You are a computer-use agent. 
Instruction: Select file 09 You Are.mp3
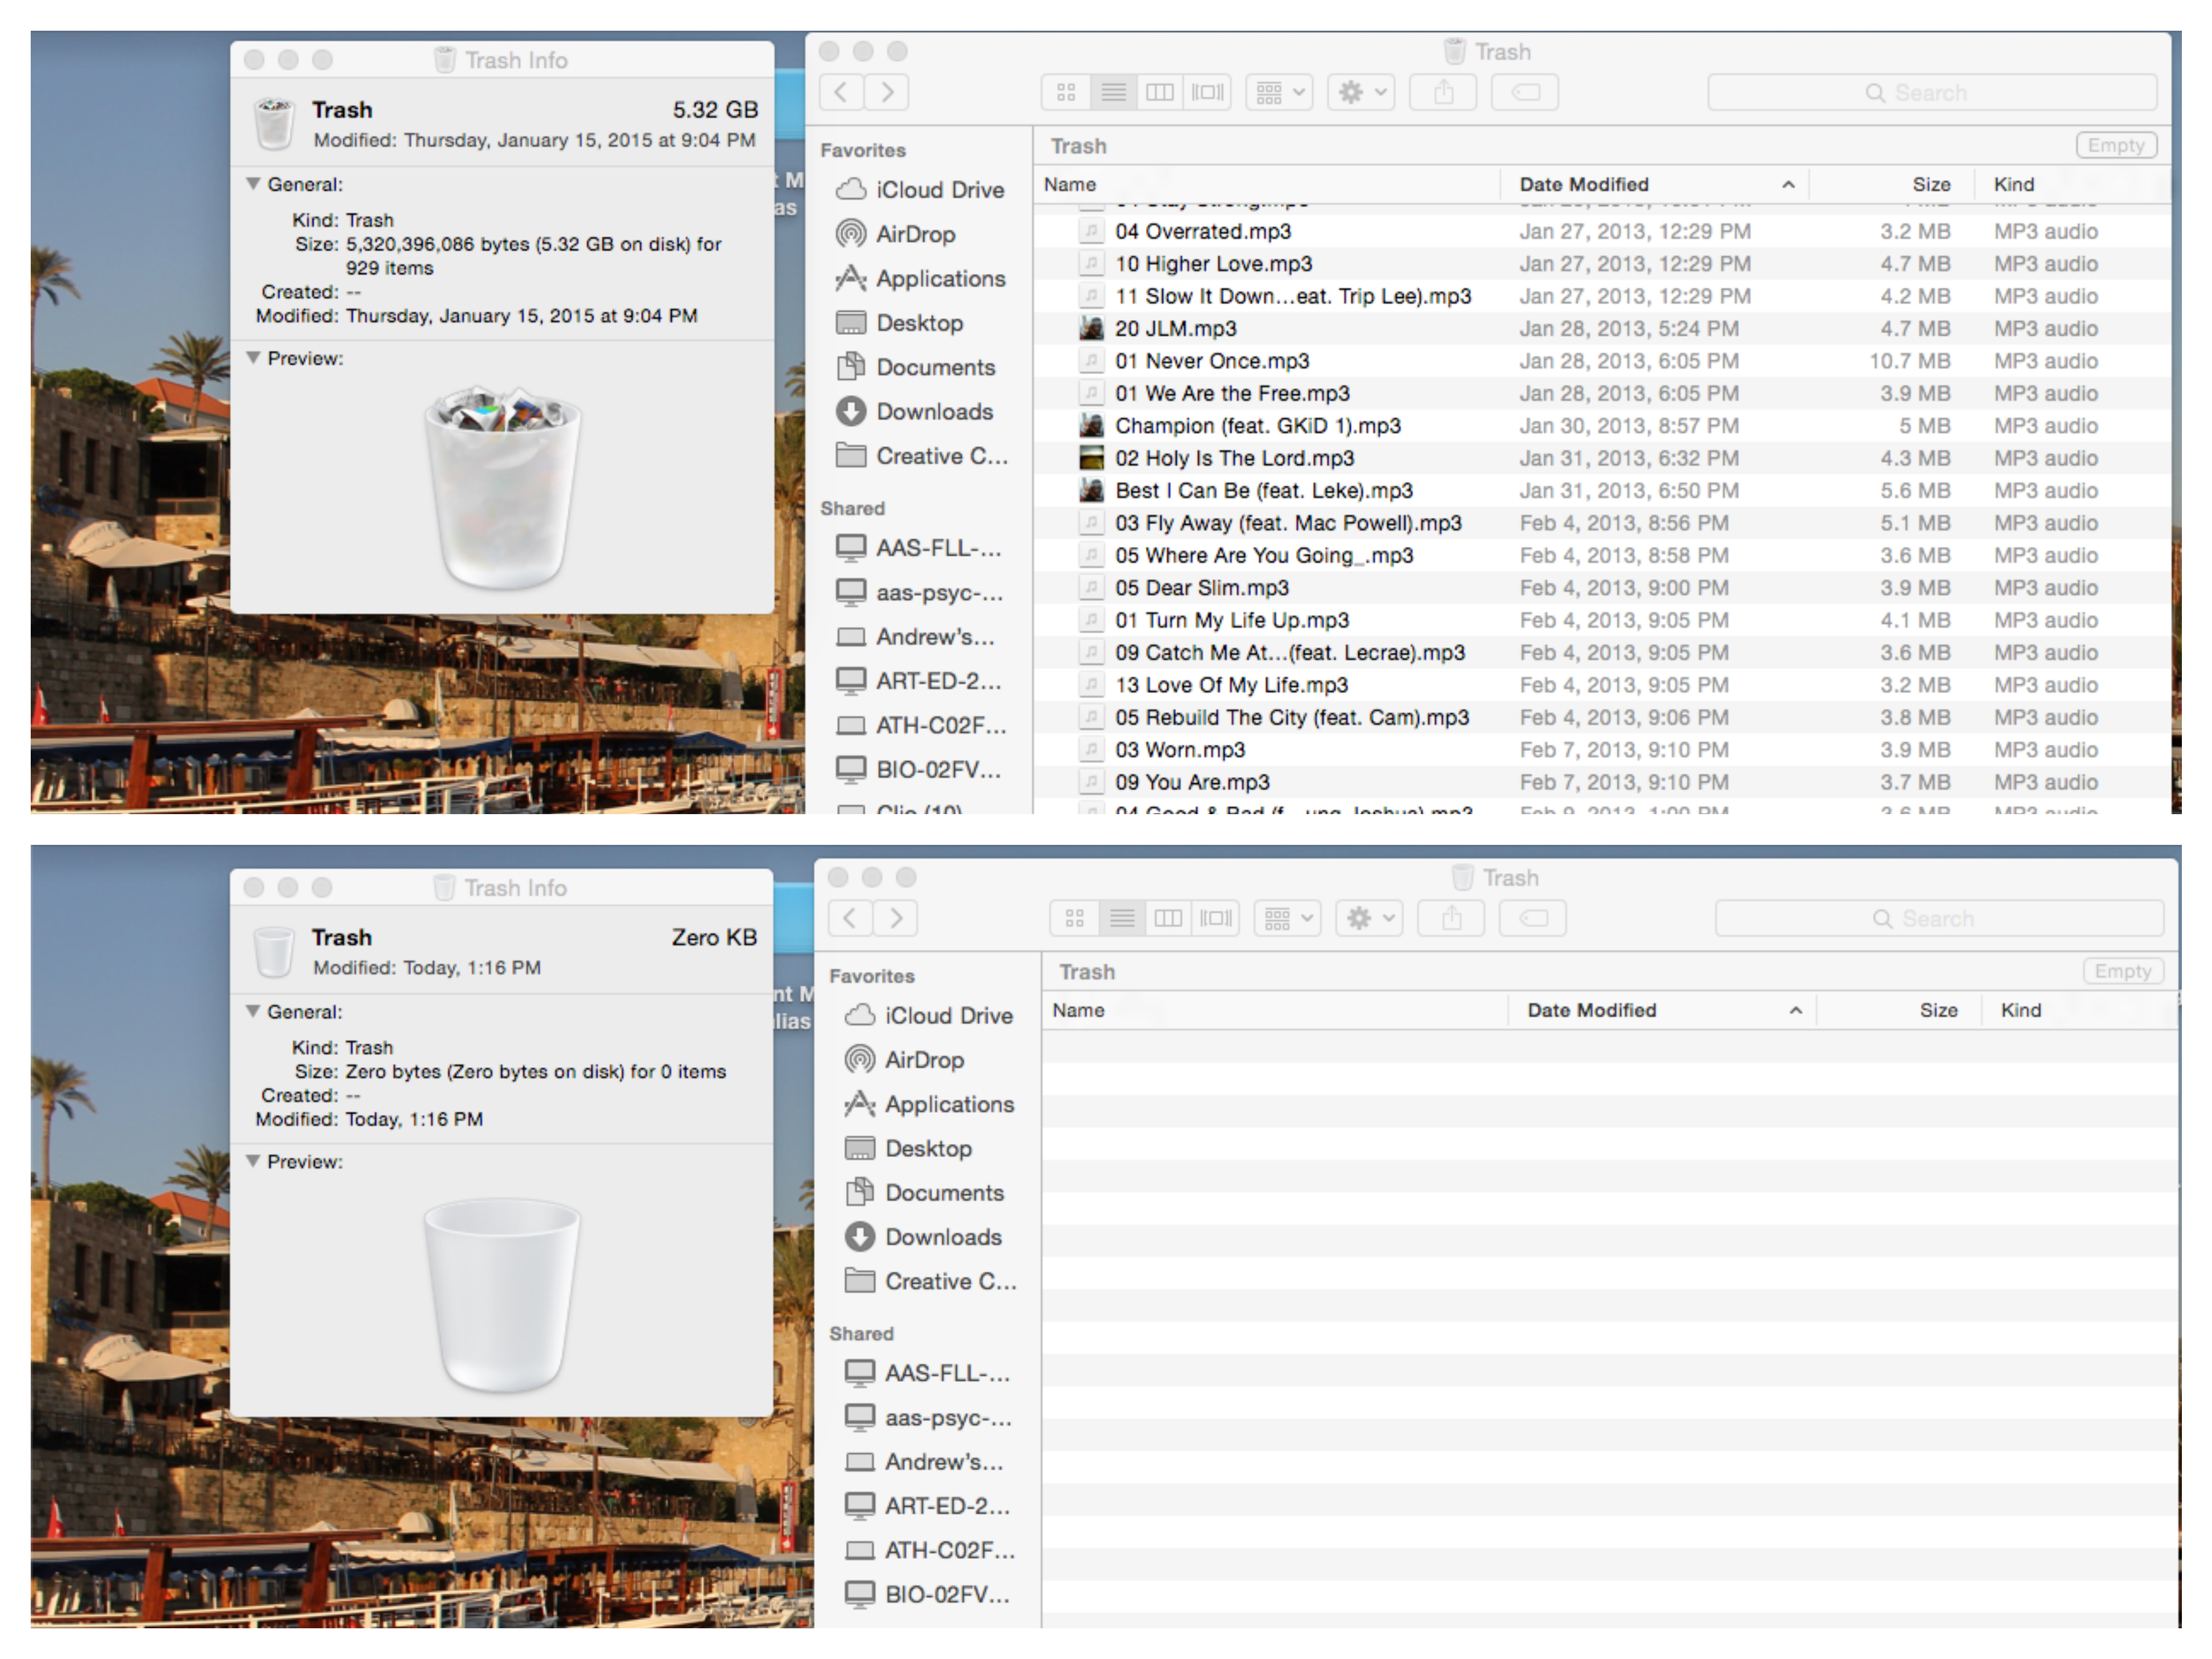tap(1602, 782)
